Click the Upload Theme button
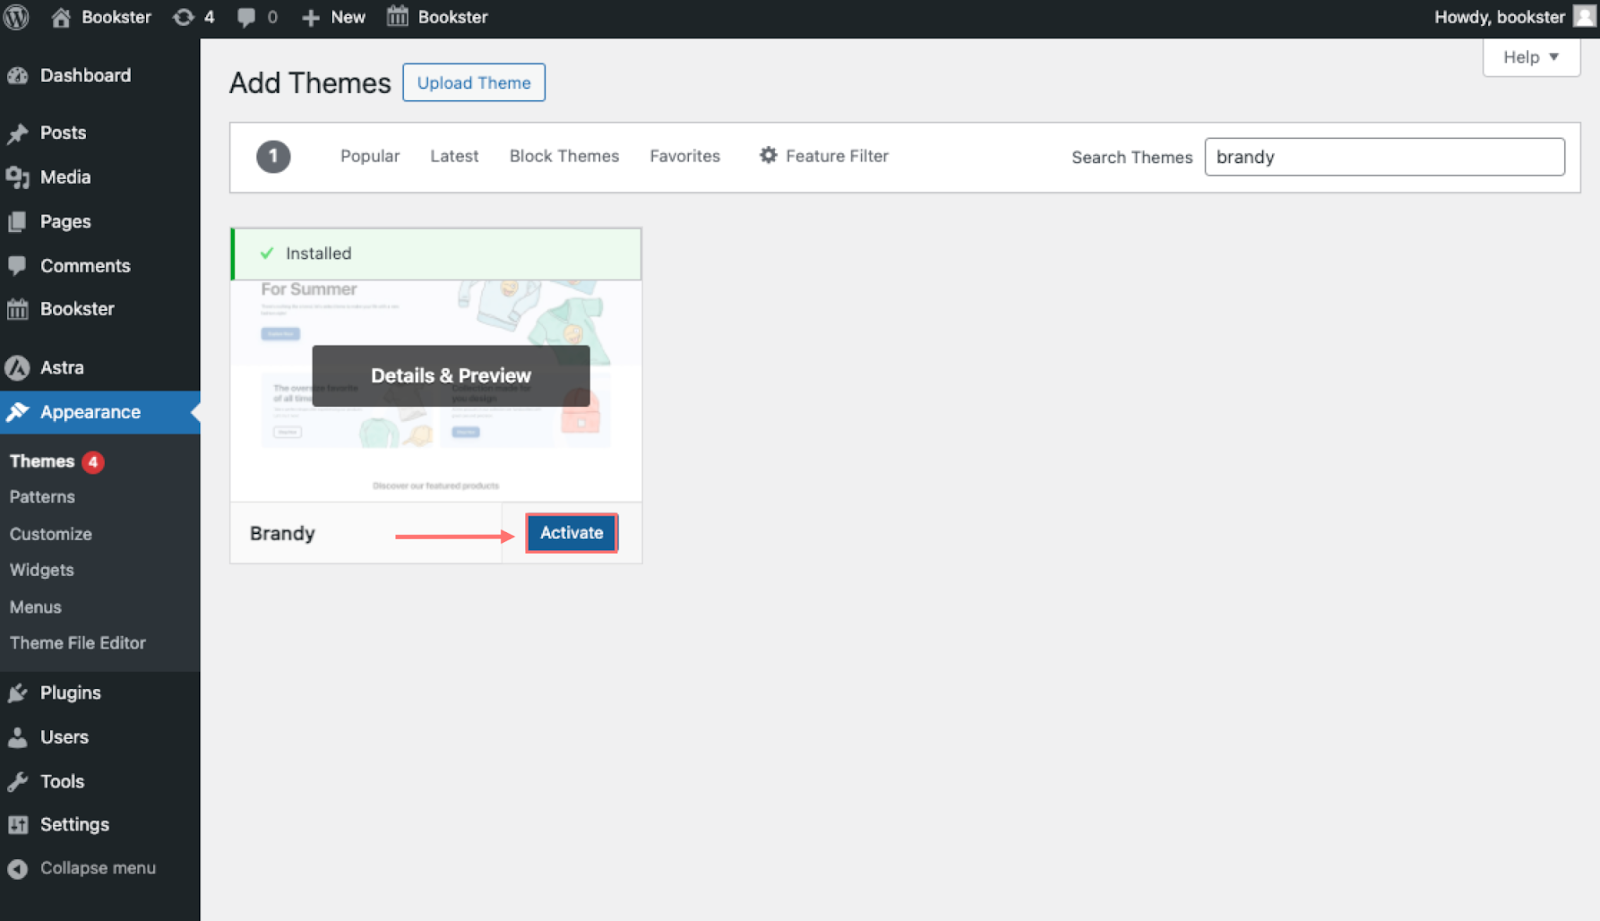The image size is (1600, 921). point(474,82)
